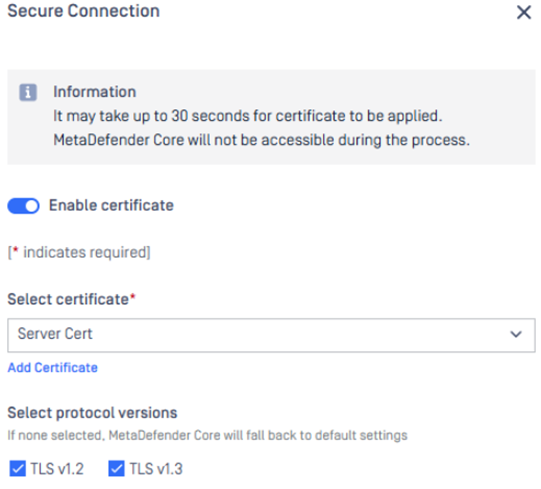Click the fall back to default hint
This screenshot has height=489, width=541.
pos(207,436)
